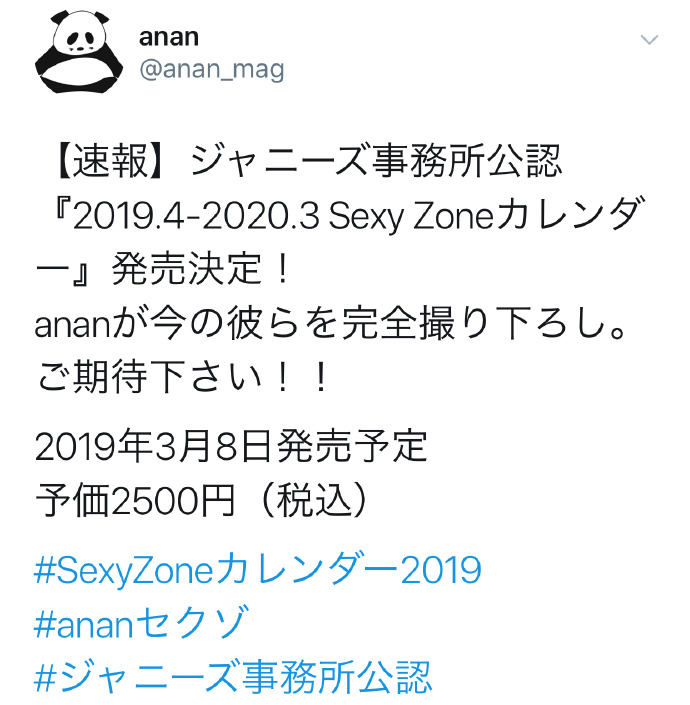Click the ジャニーズ事務所公認 headline text
The image size is (690, 705).
(x=377, y=161)
